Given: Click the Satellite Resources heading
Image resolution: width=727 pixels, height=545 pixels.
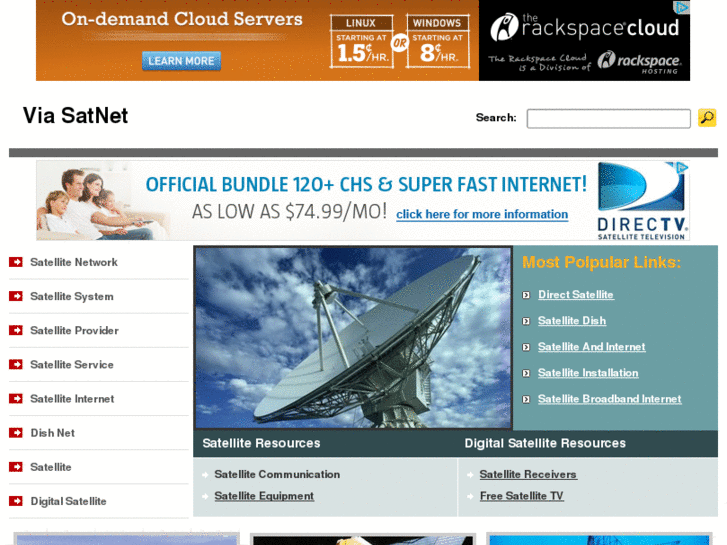Looking at the screenshot, I should point(261,443).
